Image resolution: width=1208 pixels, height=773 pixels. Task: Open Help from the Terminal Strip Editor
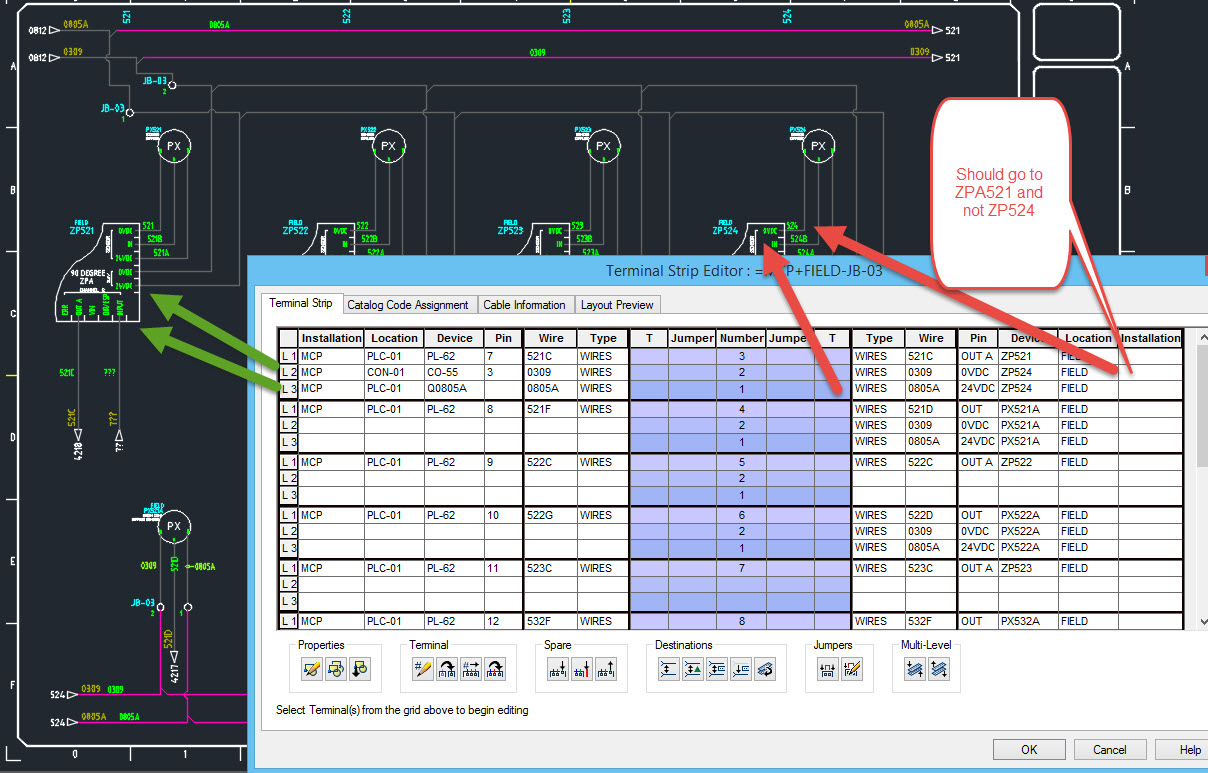click(1190, 749)
